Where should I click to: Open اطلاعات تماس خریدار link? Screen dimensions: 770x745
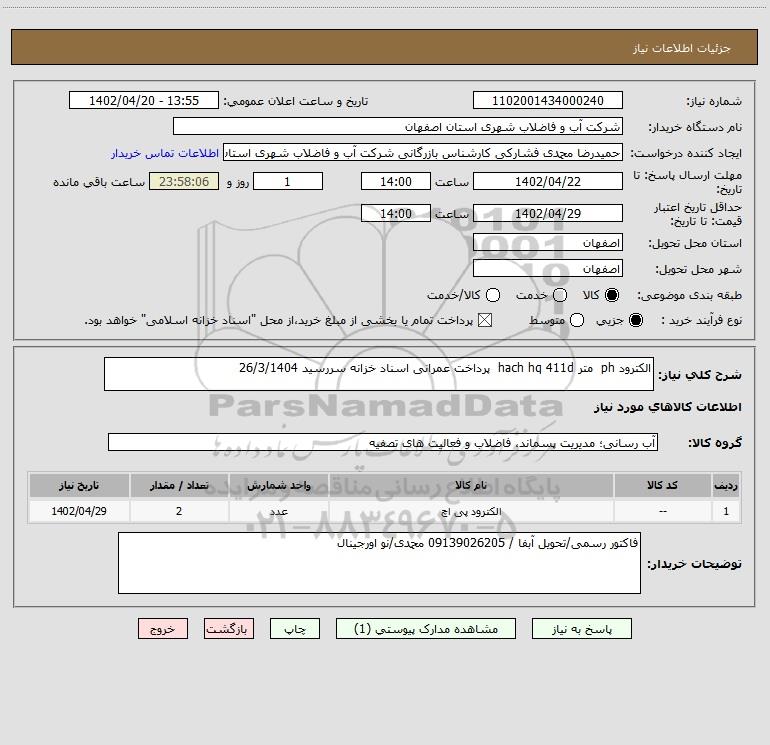tap(165, 153)
